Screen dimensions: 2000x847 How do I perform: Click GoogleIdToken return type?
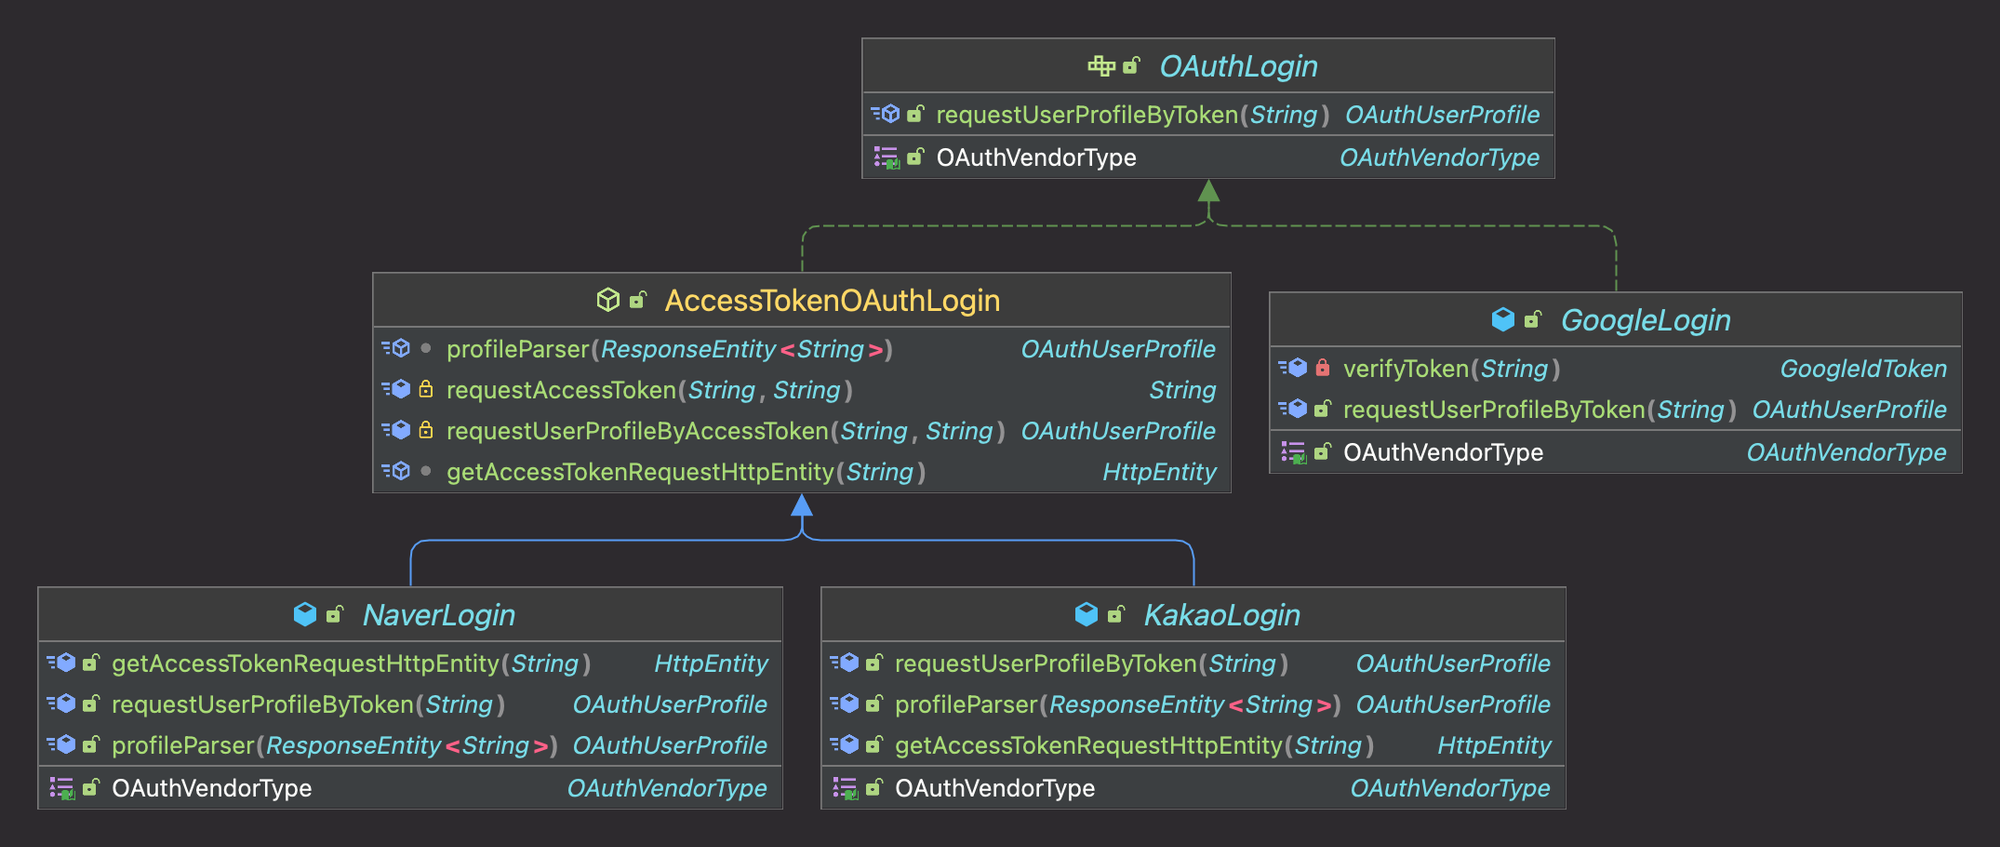pos(1863,369)
